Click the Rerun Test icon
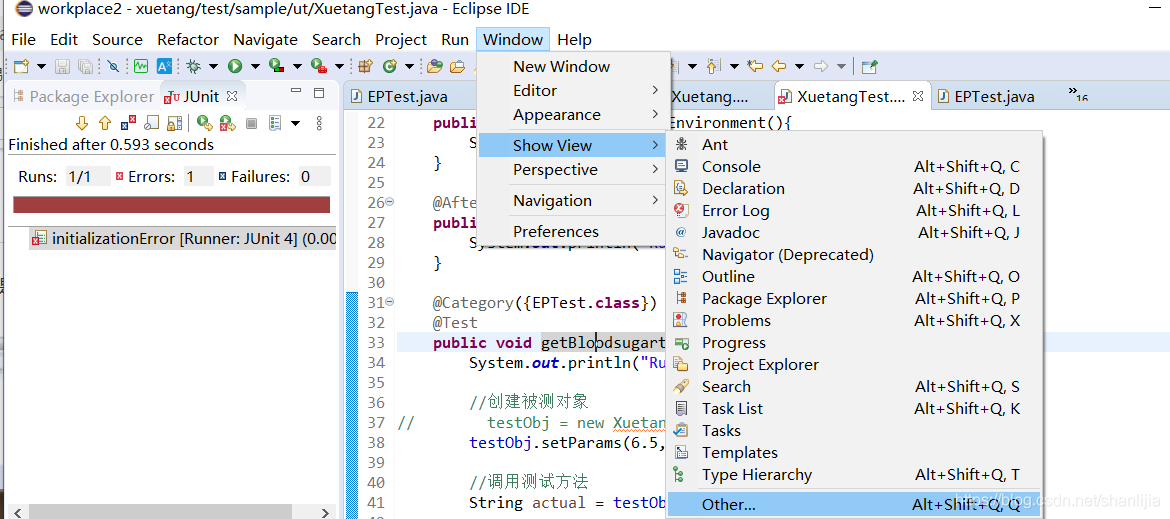Viewport: 1170px width, 519px height. pos(205,123)
